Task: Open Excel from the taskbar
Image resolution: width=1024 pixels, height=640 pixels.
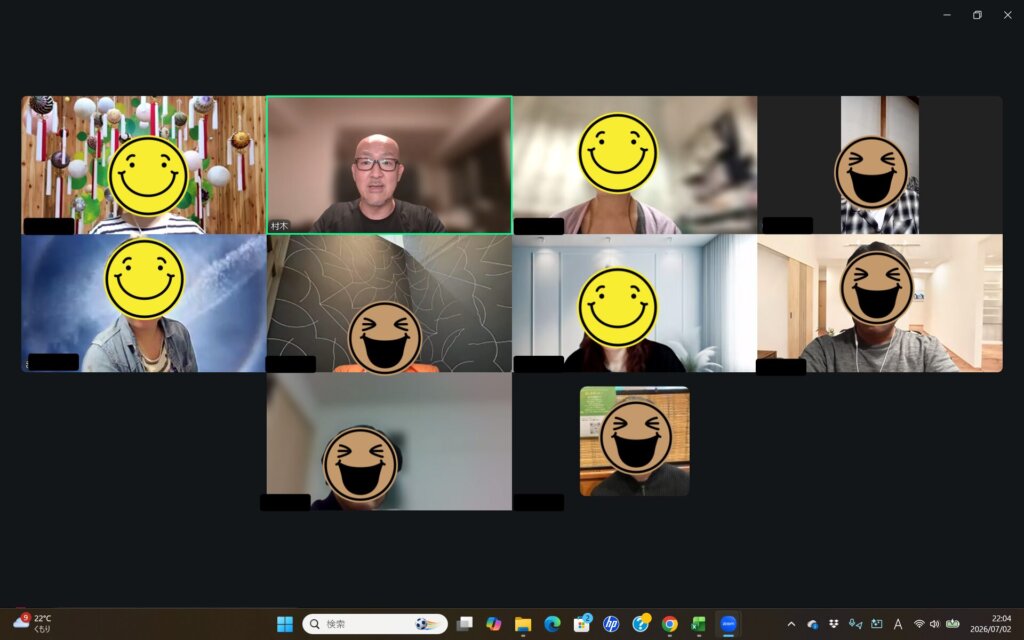Action: (x=699, y=624)
